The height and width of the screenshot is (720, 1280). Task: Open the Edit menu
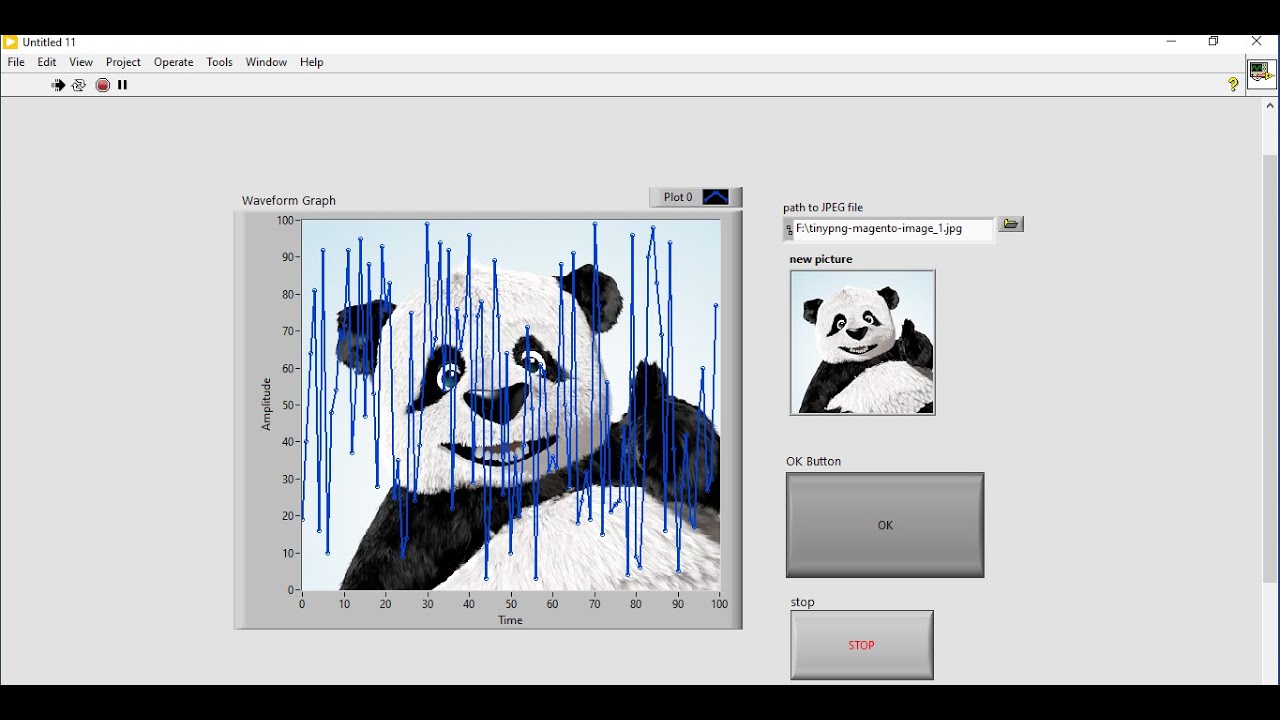click(47, 62)
